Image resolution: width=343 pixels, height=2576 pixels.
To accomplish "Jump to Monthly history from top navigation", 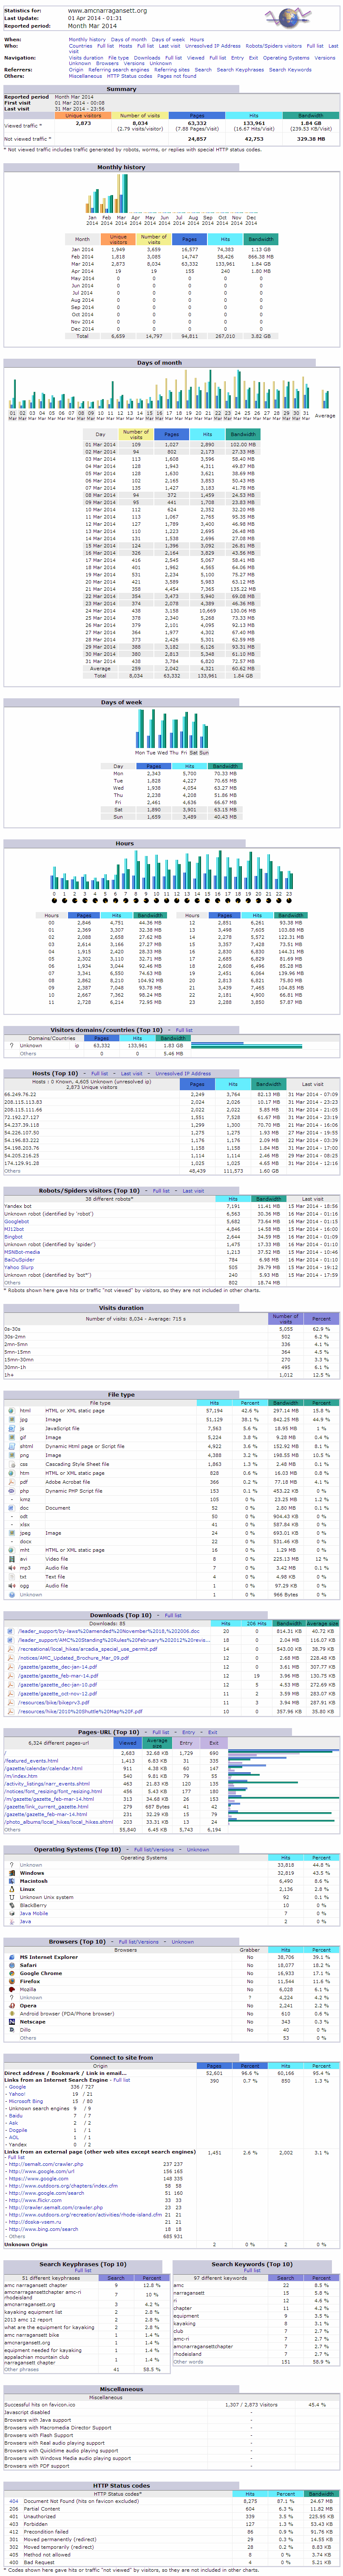I will point(87,40).
